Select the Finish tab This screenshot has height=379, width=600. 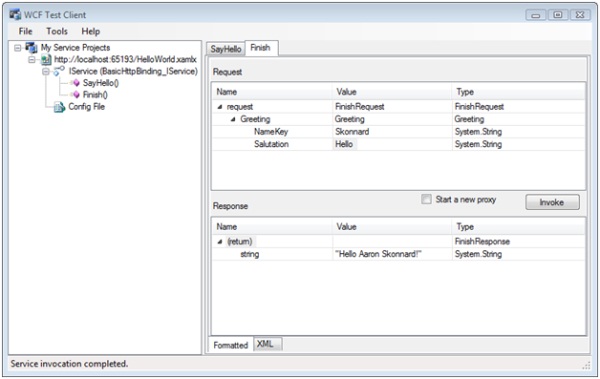[261, 48]
